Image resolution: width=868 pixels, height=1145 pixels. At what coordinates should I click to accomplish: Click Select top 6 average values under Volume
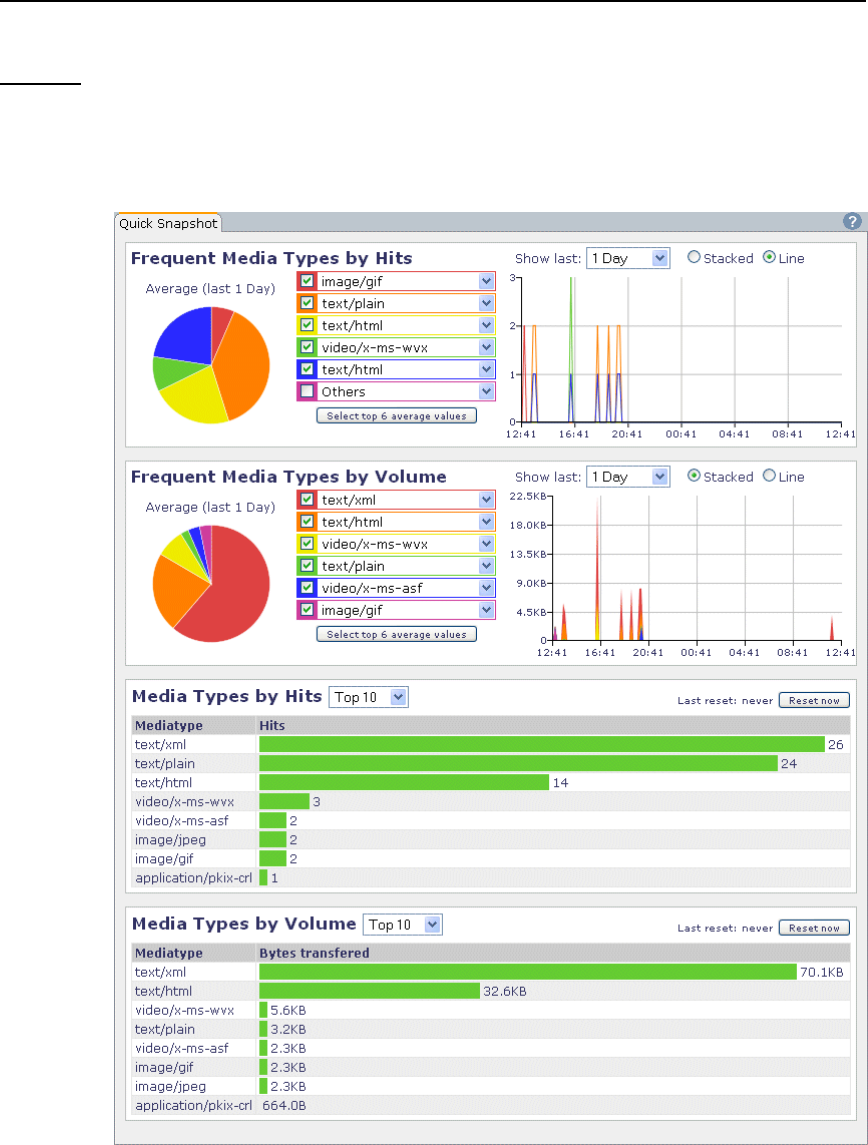pos(396,634)
